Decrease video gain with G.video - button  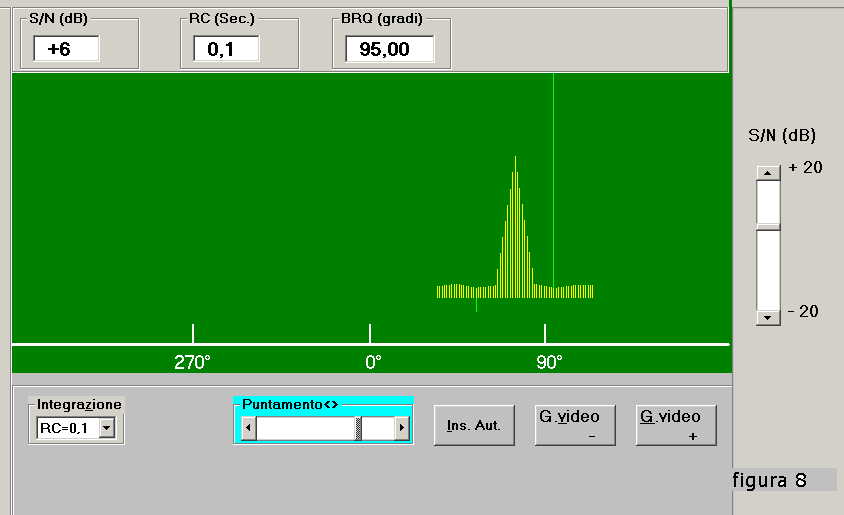coord(575,425)
